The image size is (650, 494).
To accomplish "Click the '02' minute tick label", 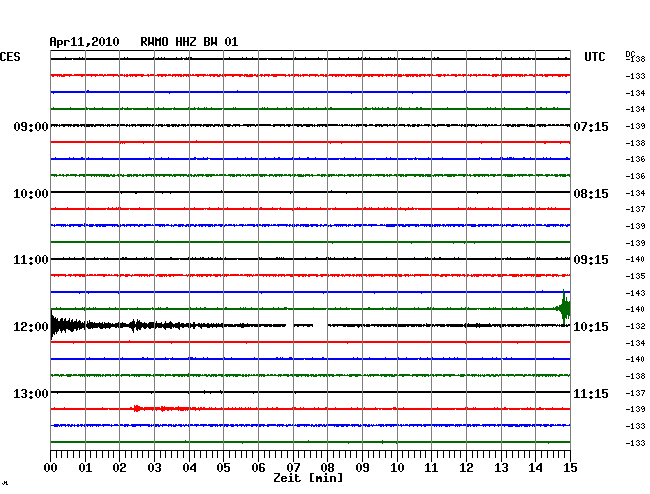I will 119,468.
